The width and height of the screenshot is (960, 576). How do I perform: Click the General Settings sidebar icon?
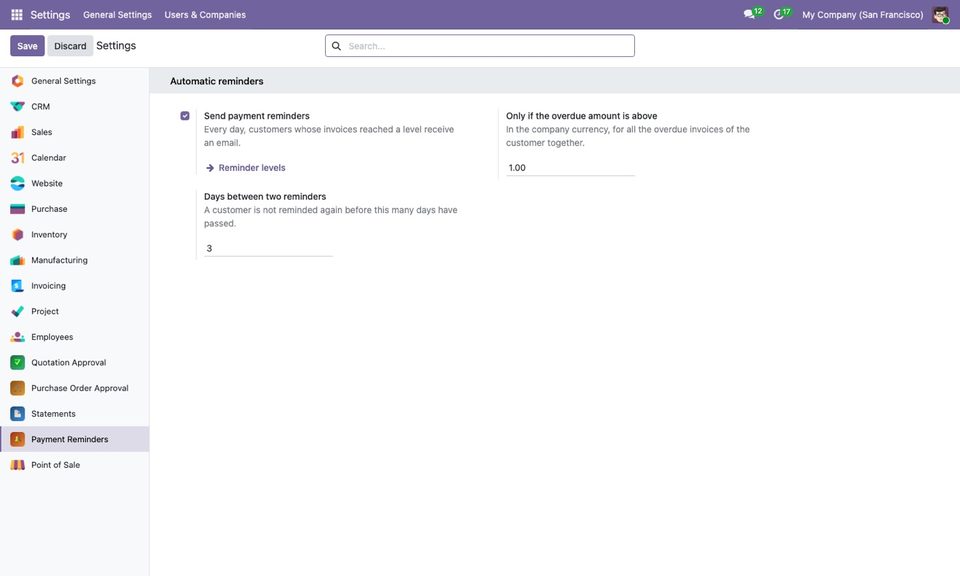(x=18, y=81)
